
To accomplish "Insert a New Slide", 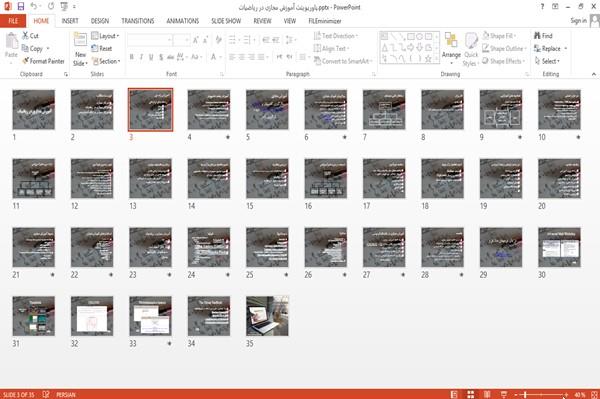I will point(80,49).
